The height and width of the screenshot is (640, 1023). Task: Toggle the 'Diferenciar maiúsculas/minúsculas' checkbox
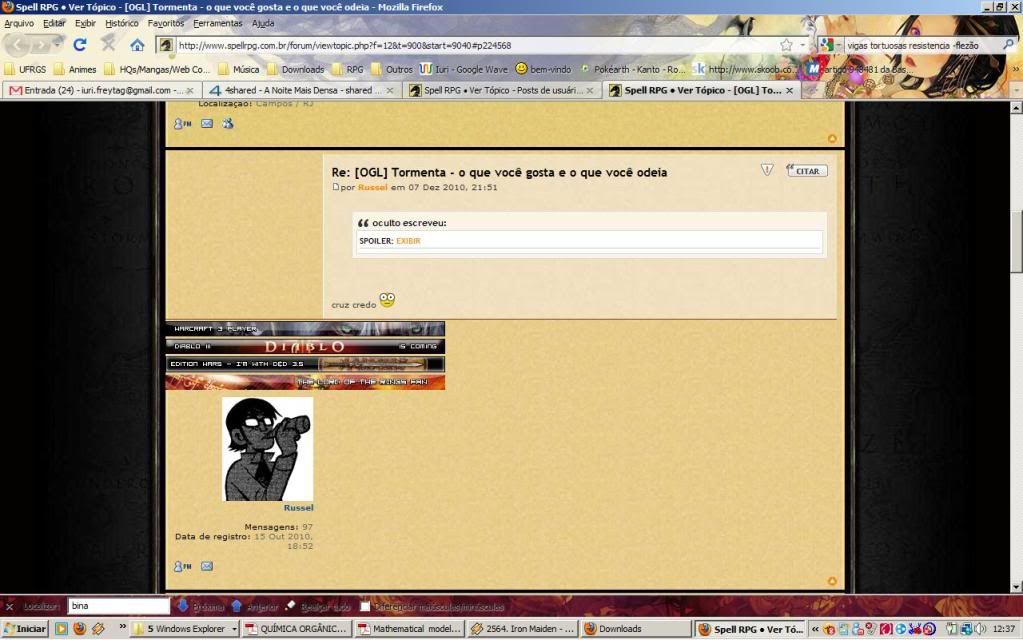366,606
